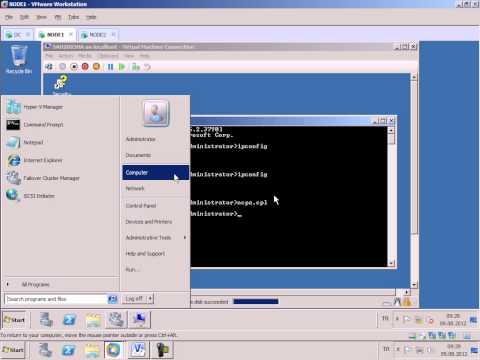480x360 pixels.
Task: Open Notepad from Start menu
Action: tap(25, 142)
